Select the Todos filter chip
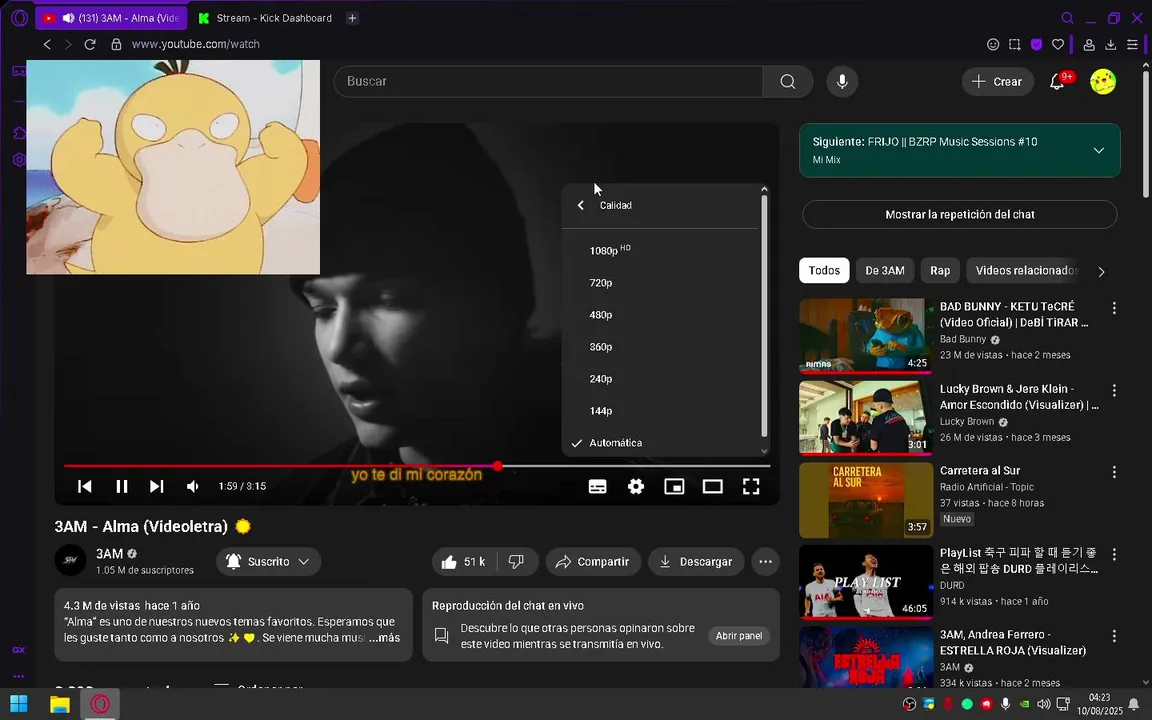 click(824, 270)
